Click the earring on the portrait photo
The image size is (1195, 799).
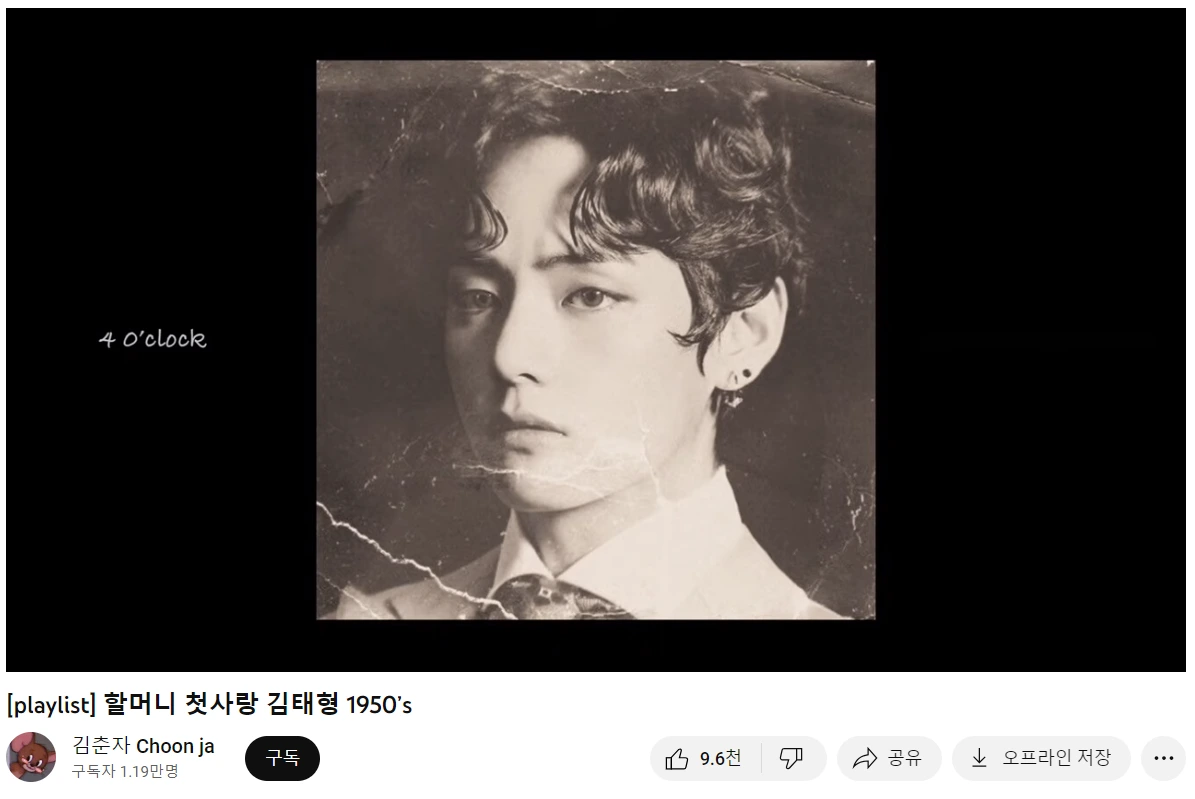(x=736, y=387)
